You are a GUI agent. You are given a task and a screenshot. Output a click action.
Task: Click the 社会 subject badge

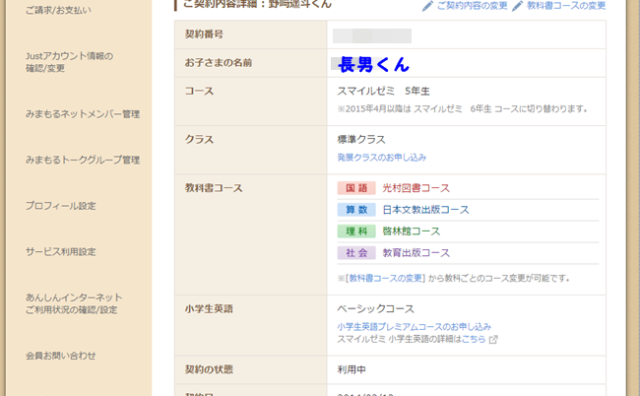tap(356, 253)
